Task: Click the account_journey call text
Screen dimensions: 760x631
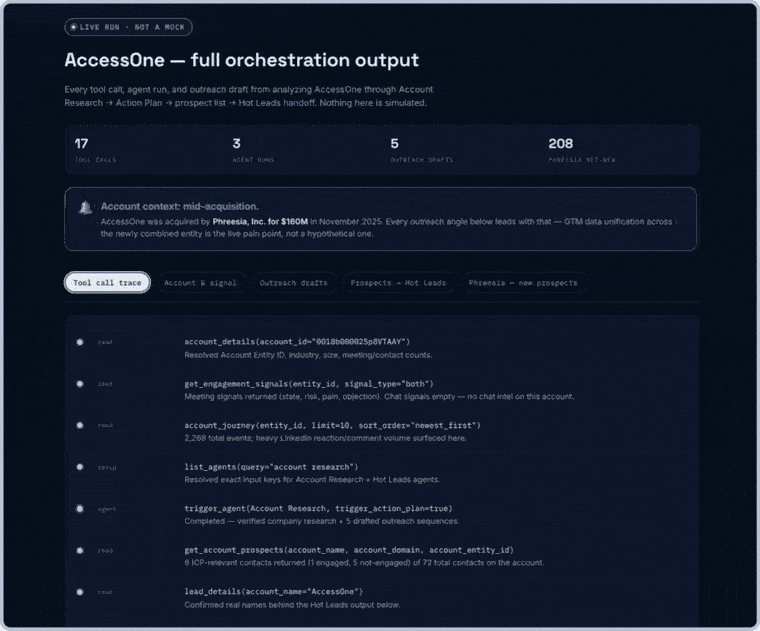Action: click(x=332, y=426)
